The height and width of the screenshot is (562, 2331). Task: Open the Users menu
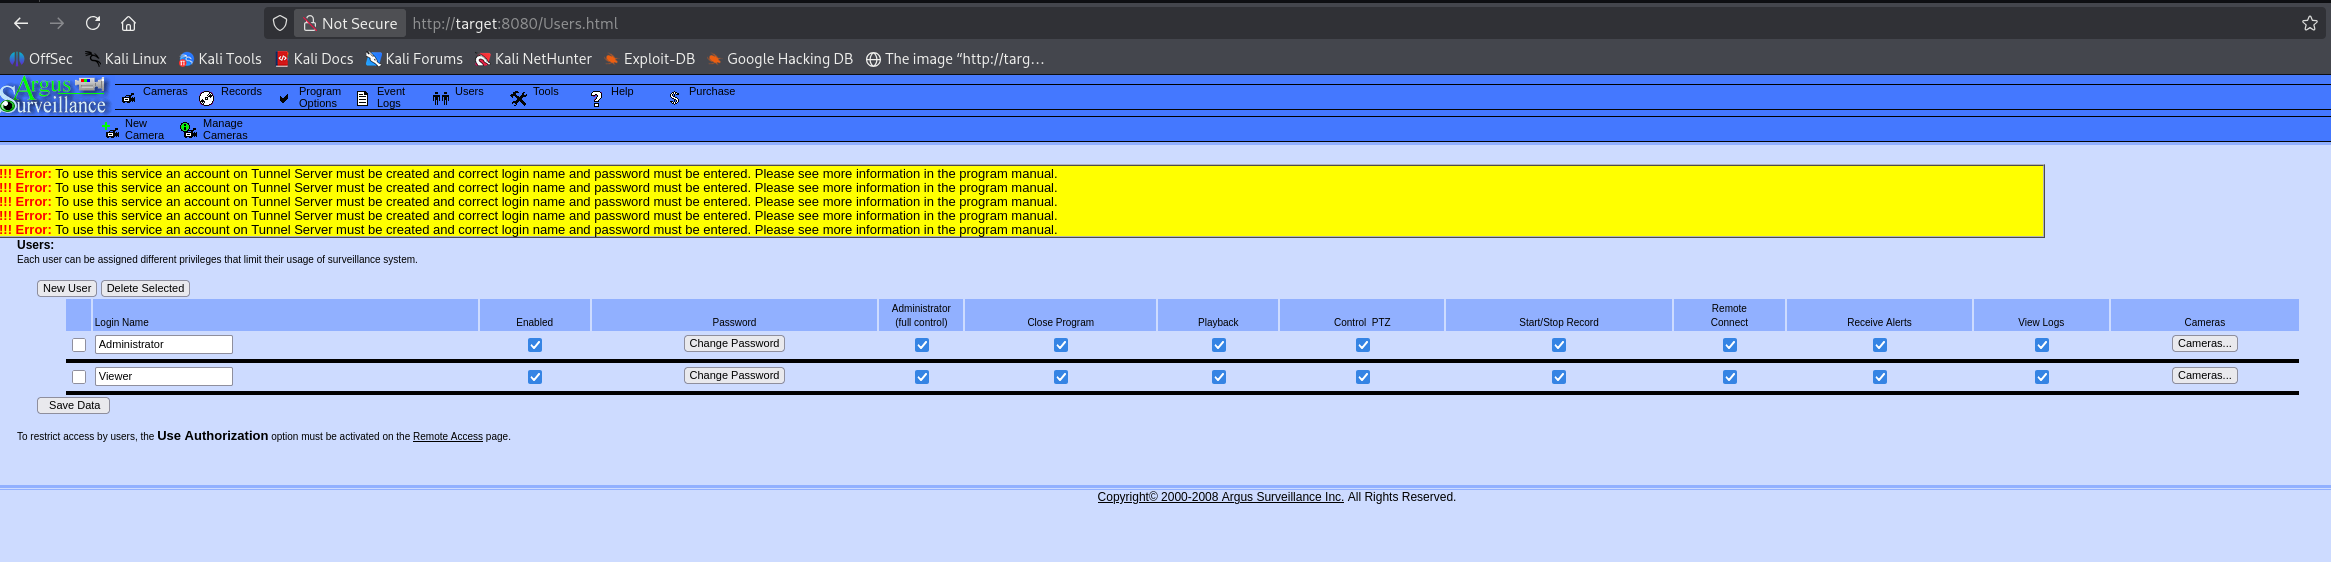[469, 91]
